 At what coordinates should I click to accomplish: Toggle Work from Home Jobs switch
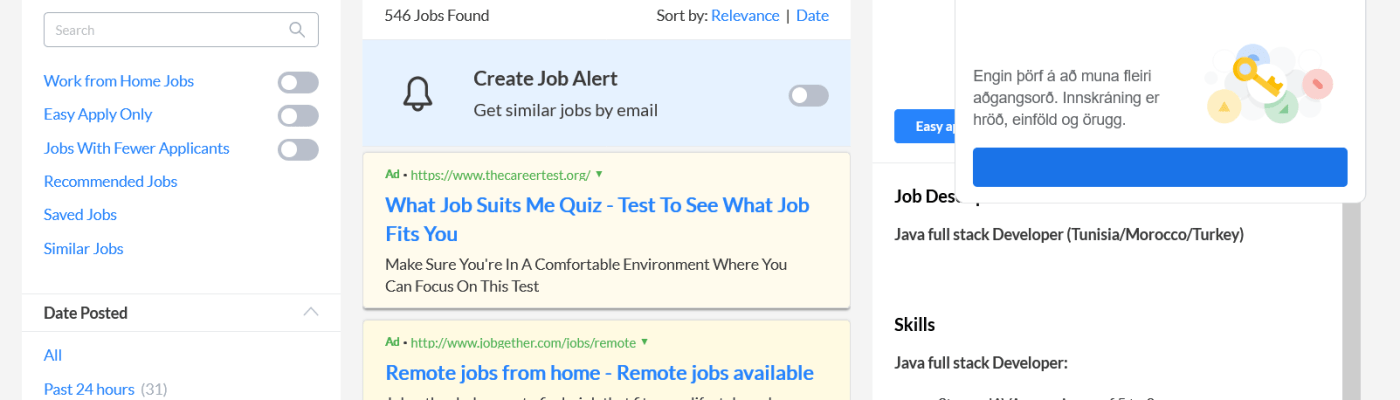click(x=298, y=82)
